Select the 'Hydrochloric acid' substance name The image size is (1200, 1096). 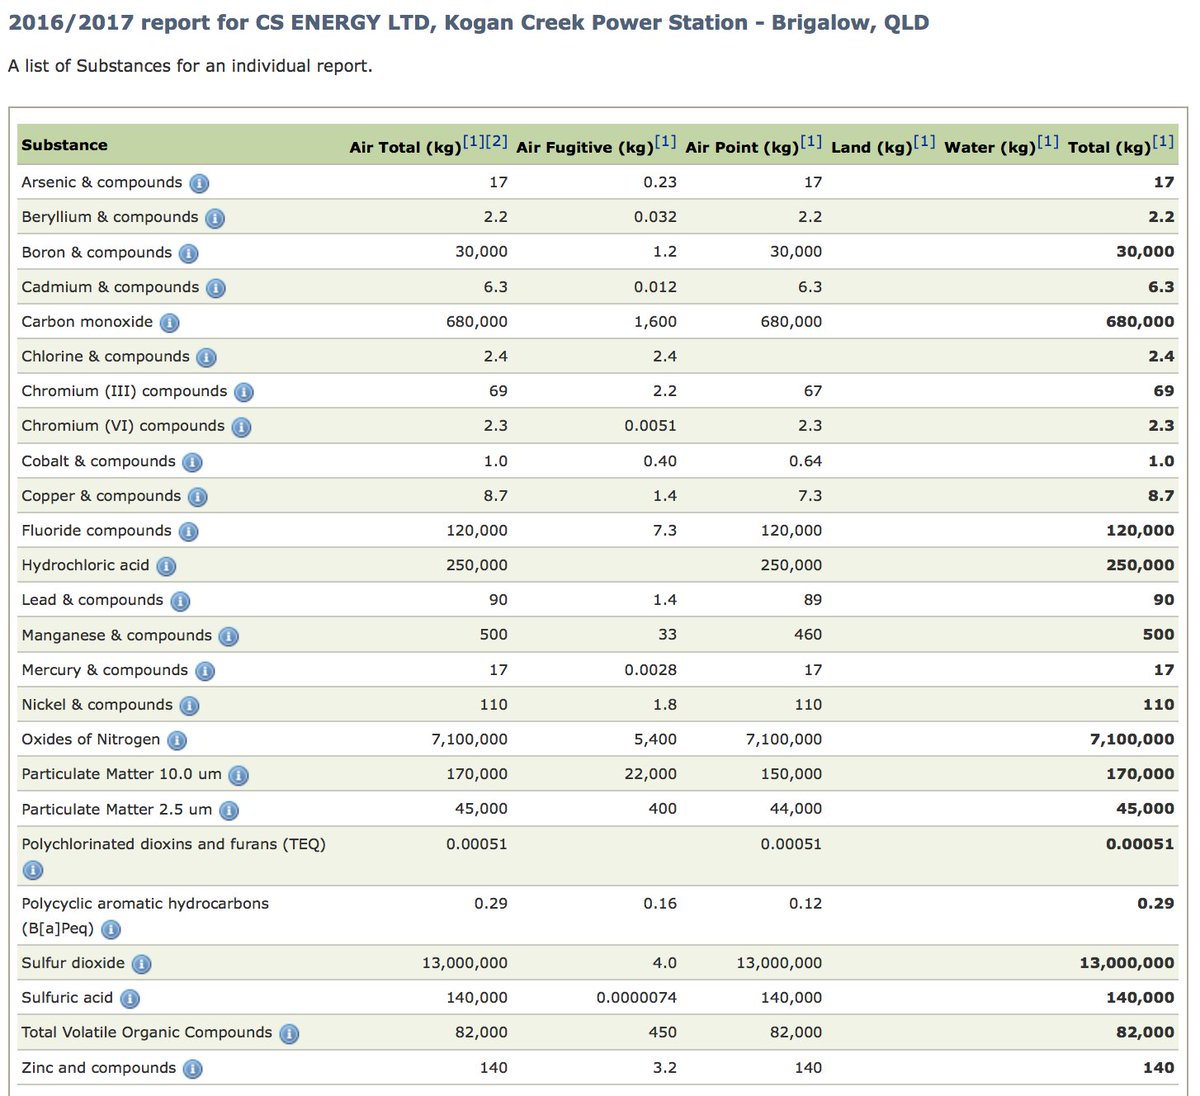[85, 565]
